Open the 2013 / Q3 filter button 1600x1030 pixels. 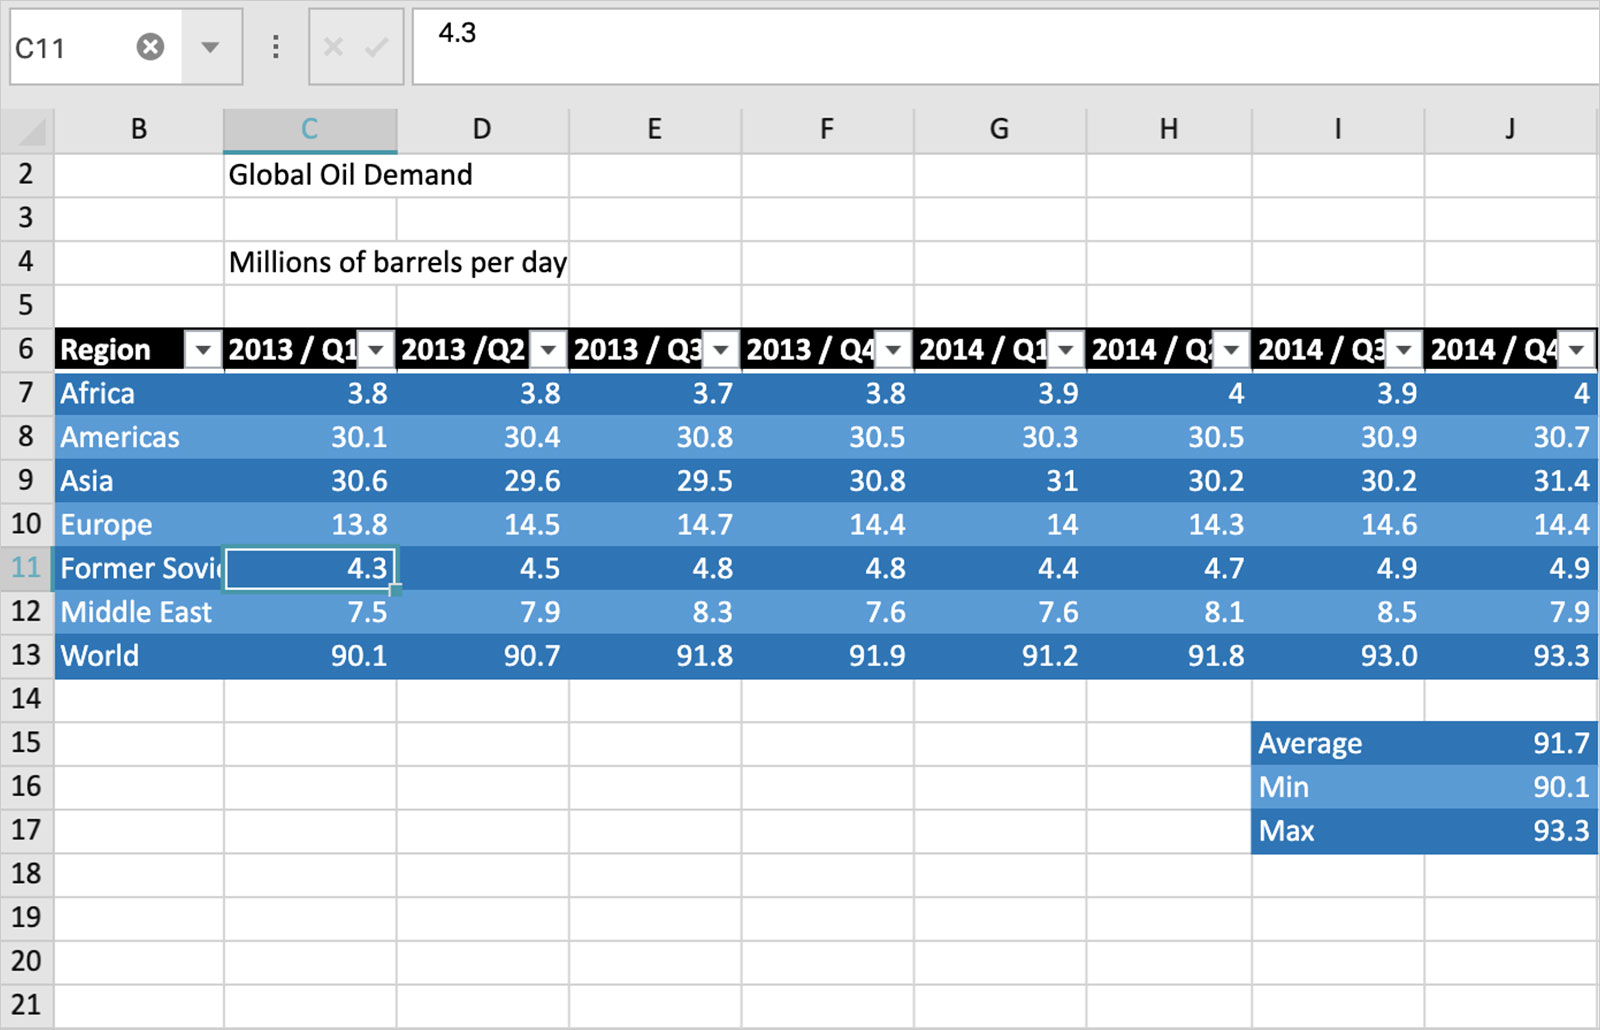tap(721, 350)
